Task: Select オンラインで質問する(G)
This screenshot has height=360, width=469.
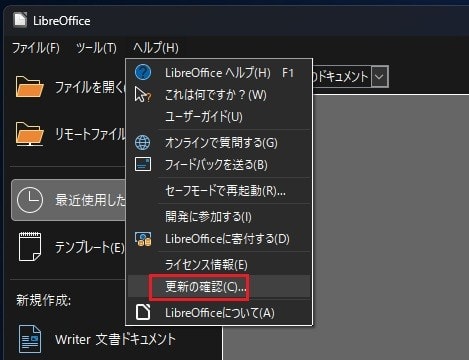Action: 219,143
